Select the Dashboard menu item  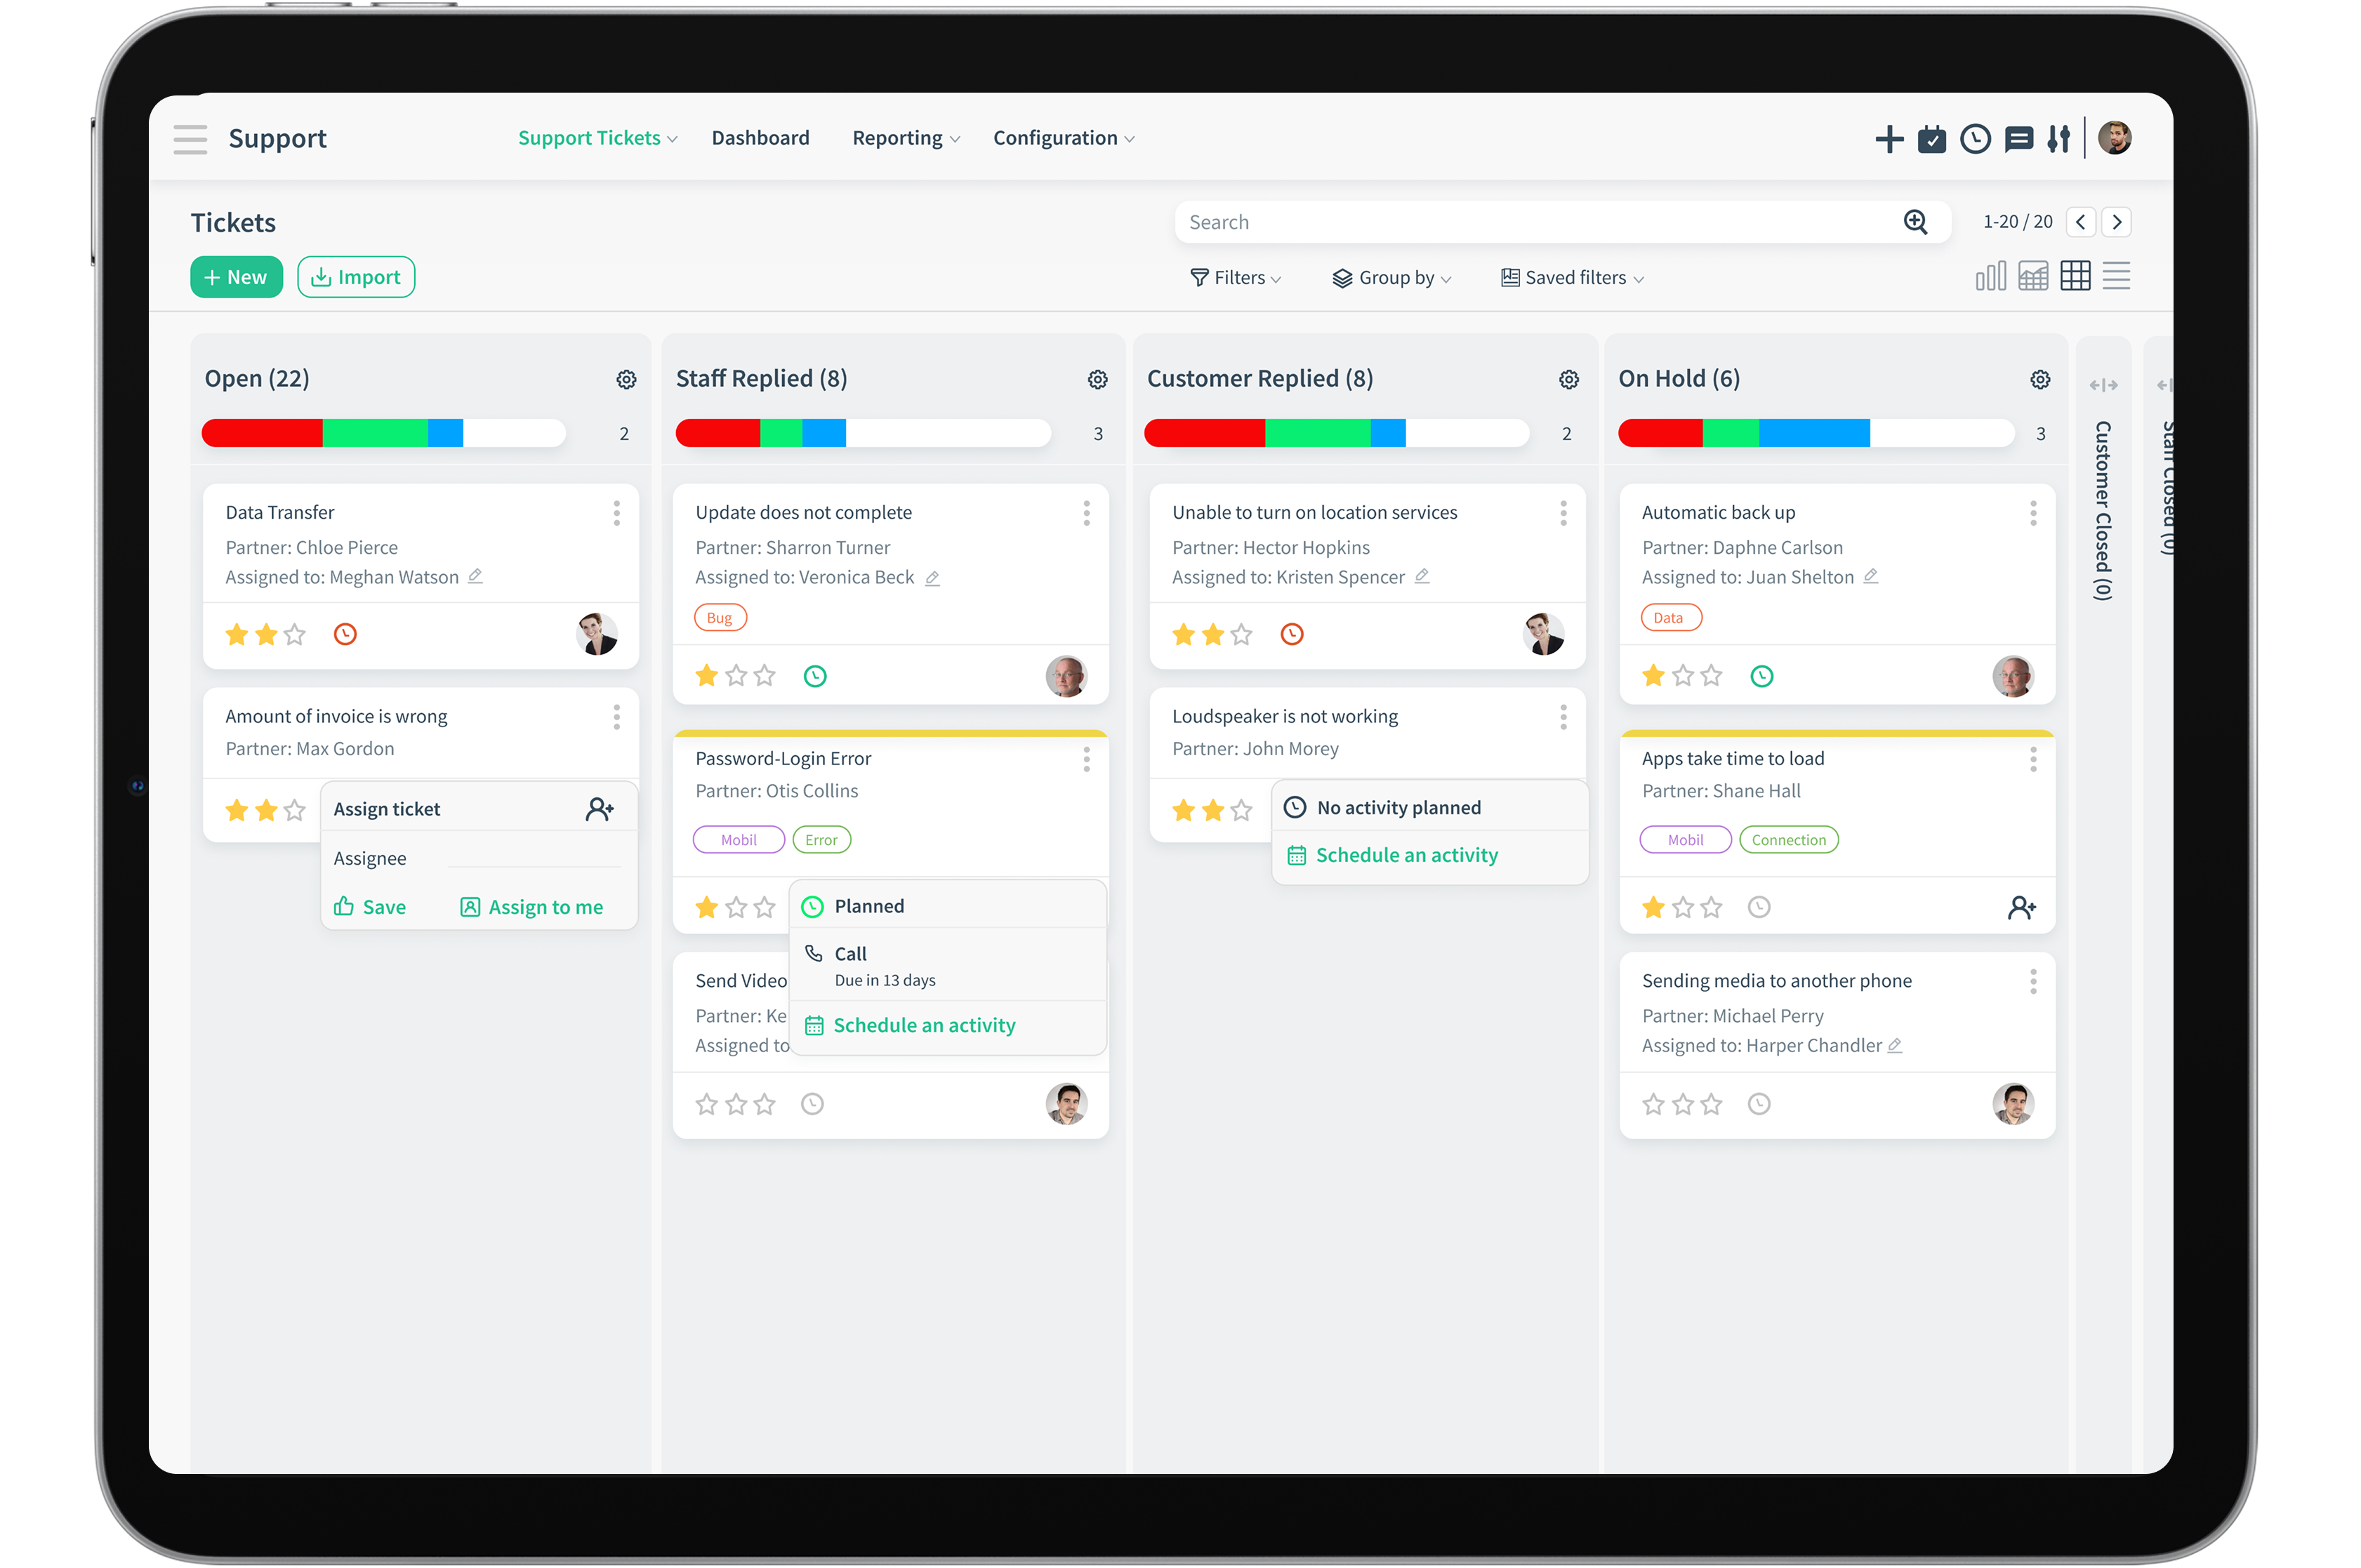(x=761, y=138)
